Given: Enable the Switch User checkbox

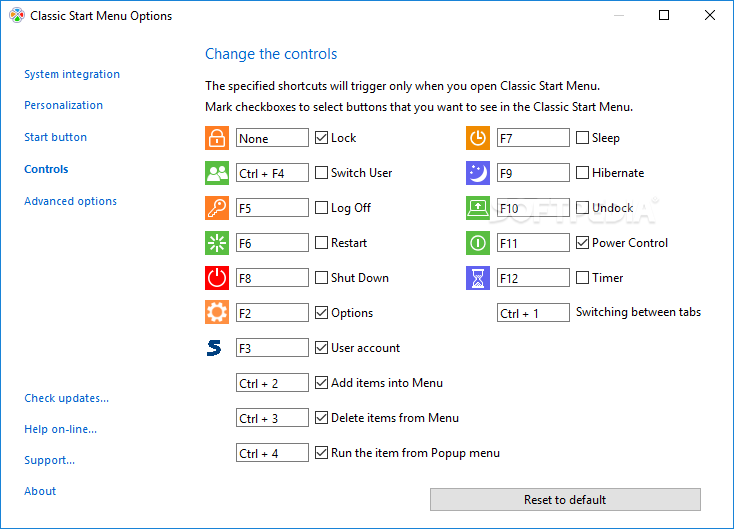Looking at the screenshot, I should 321,173.
